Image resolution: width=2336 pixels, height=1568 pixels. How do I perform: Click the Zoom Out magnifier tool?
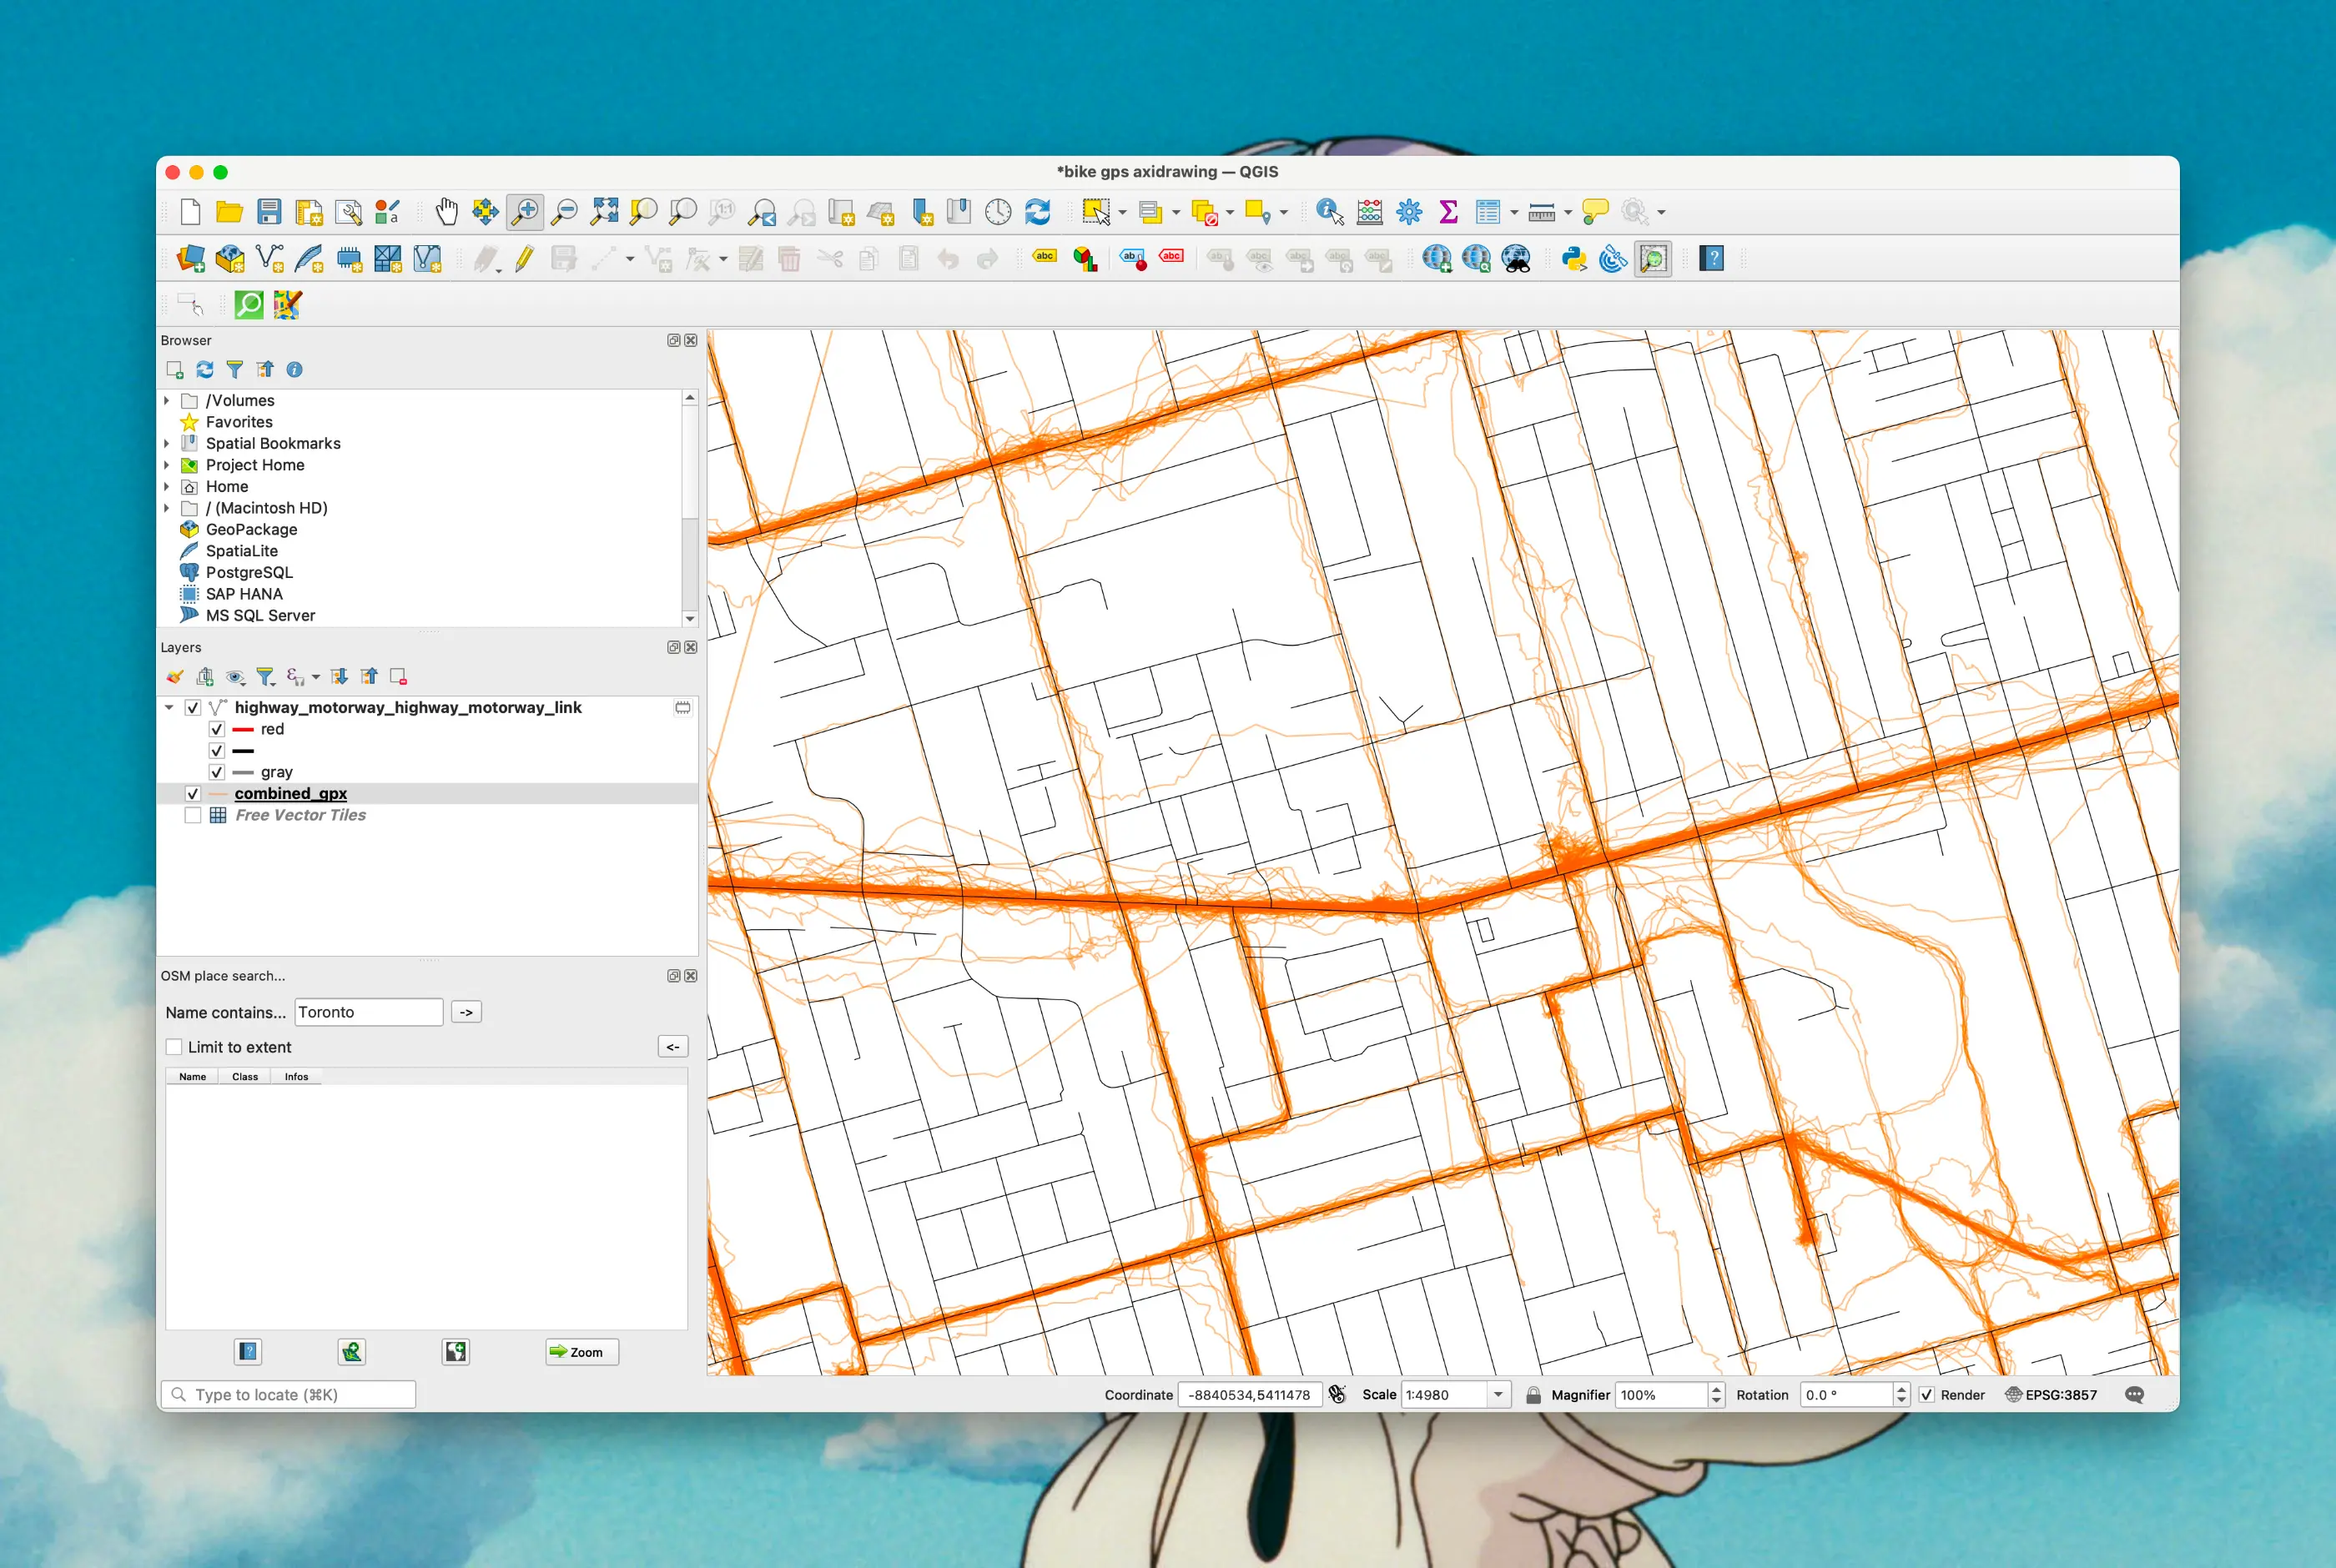565,212
